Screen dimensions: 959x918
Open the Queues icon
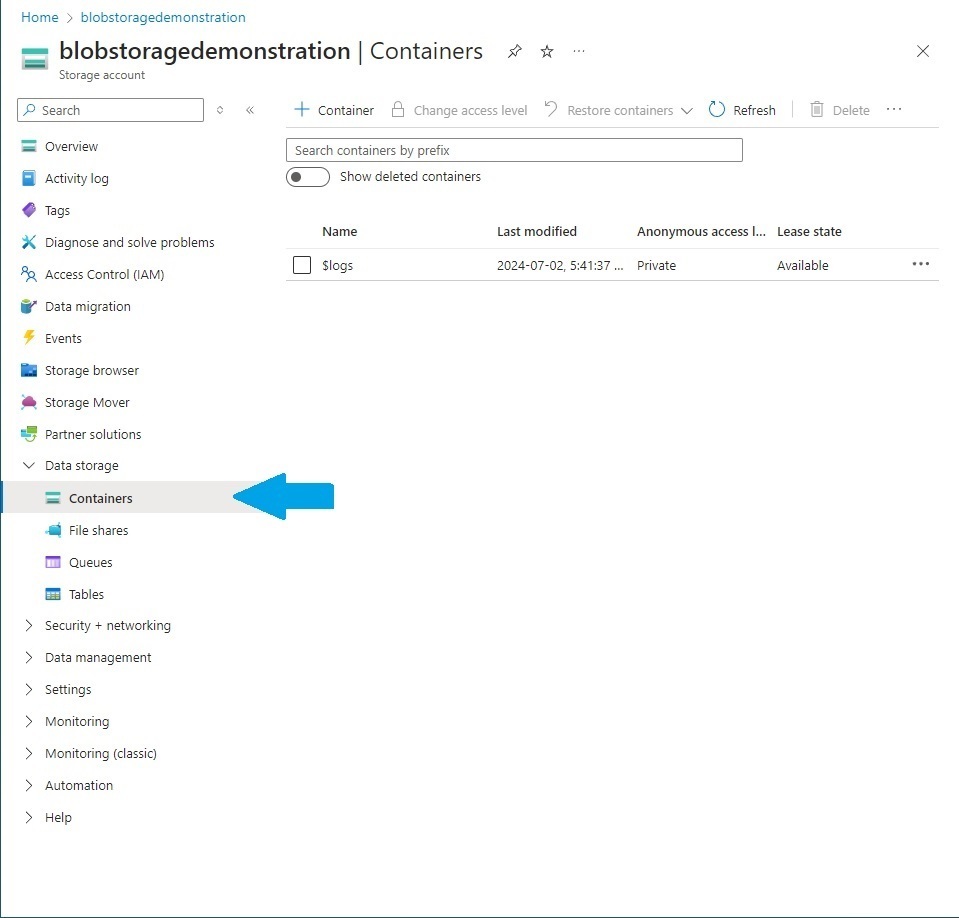(x=53, y=562)
